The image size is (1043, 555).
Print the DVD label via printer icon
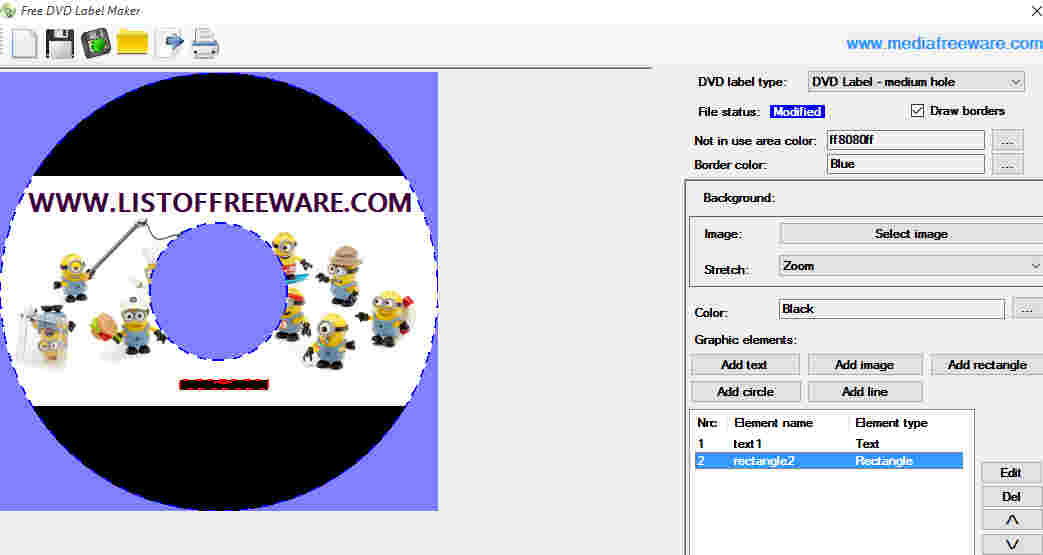205,44
